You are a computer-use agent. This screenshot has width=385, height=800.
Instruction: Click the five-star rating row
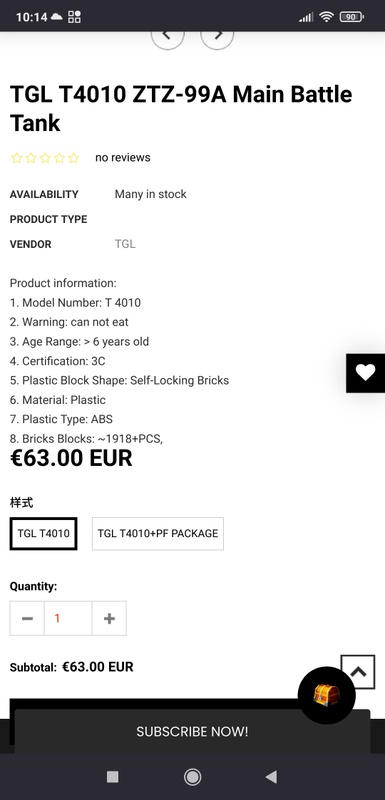45,158
